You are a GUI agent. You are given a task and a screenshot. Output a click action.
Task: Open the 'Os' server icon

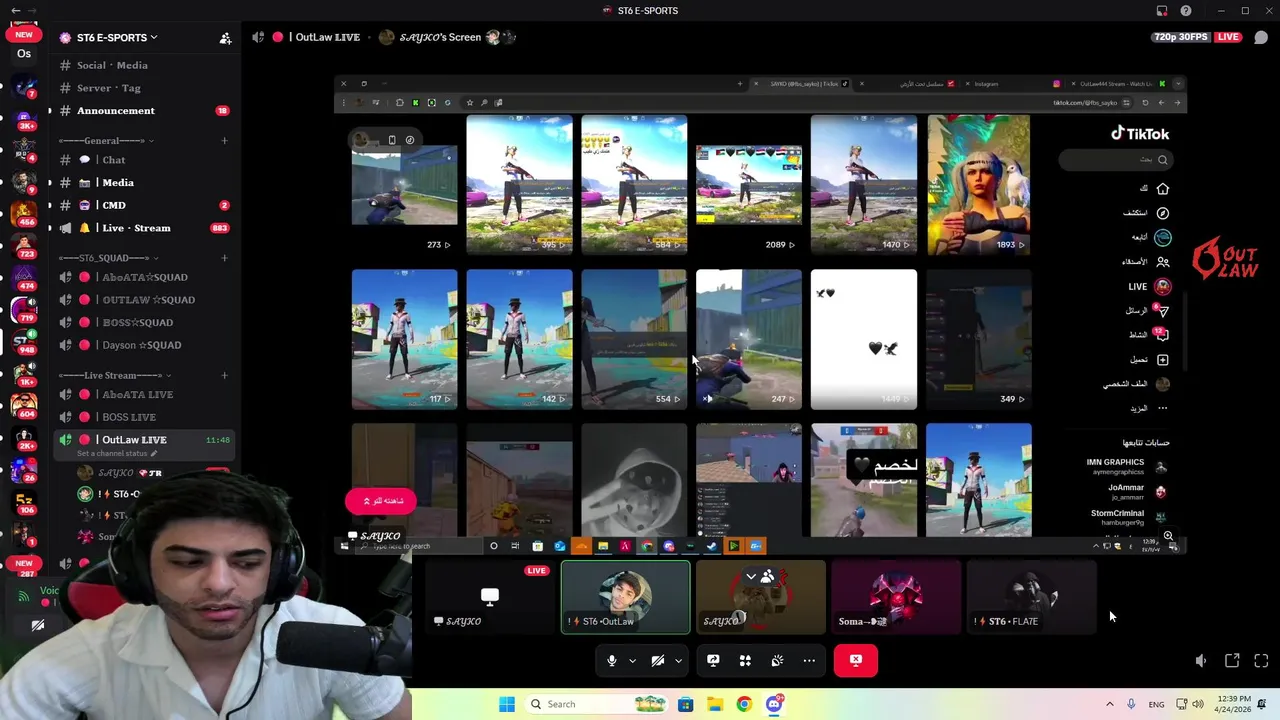tap(24, 54)
